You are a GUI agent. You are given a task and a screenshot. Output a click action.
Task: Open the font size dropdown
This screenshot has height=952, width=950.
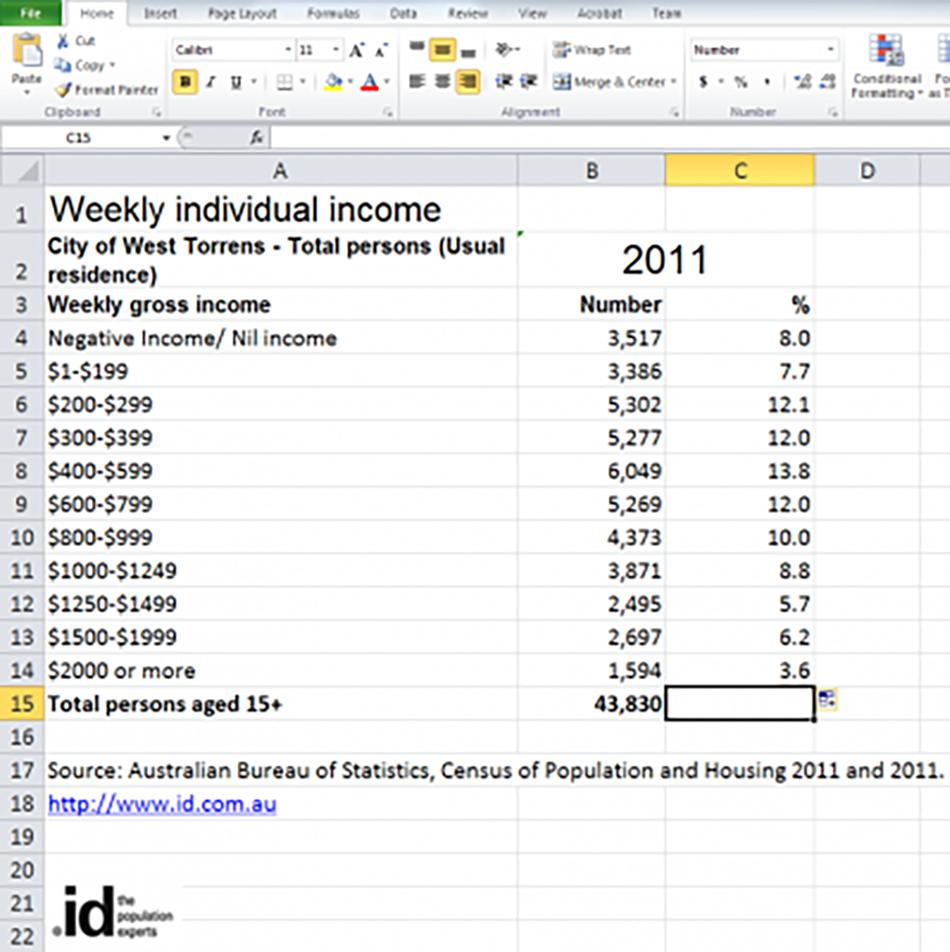coord(336,50)
